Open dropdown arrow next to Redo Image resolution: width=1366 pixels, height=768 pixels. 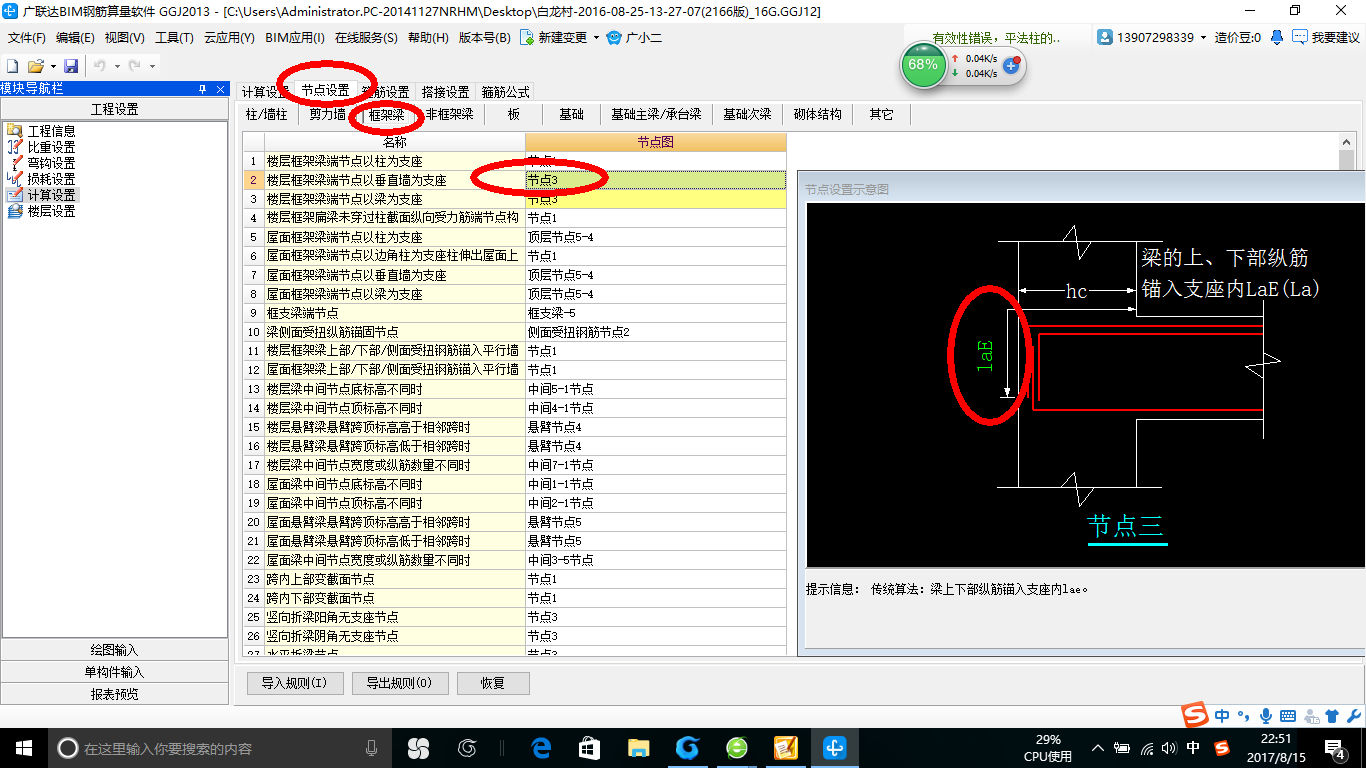[x=152, y=65]
